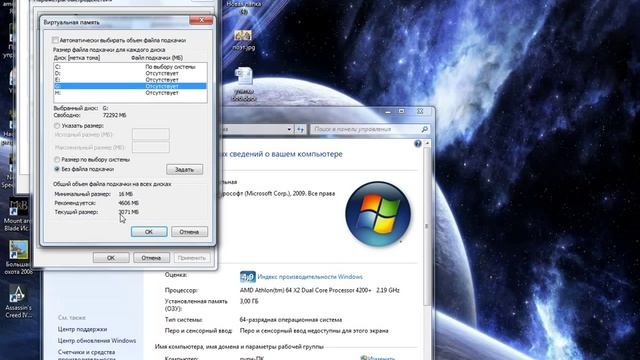The width and height of the screenshot is (640, 360).
Task: Click Отмена in the performance options dialog behind
Action: coord(151,258)
